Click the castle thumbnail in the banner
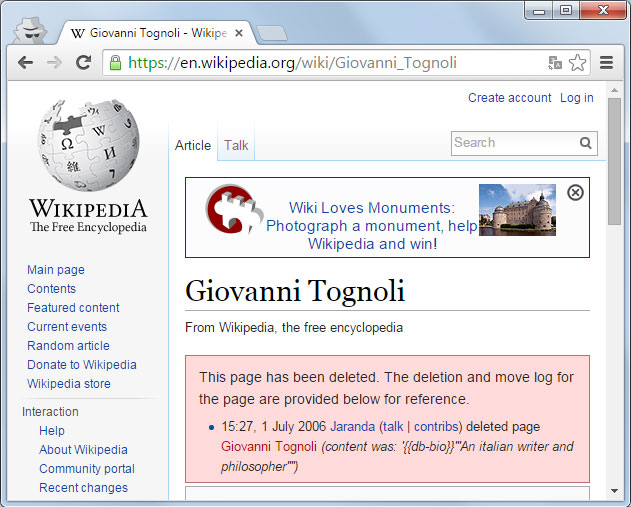This screenshot has width=631, height=507. pyautogui.click(x=517, y=209)
